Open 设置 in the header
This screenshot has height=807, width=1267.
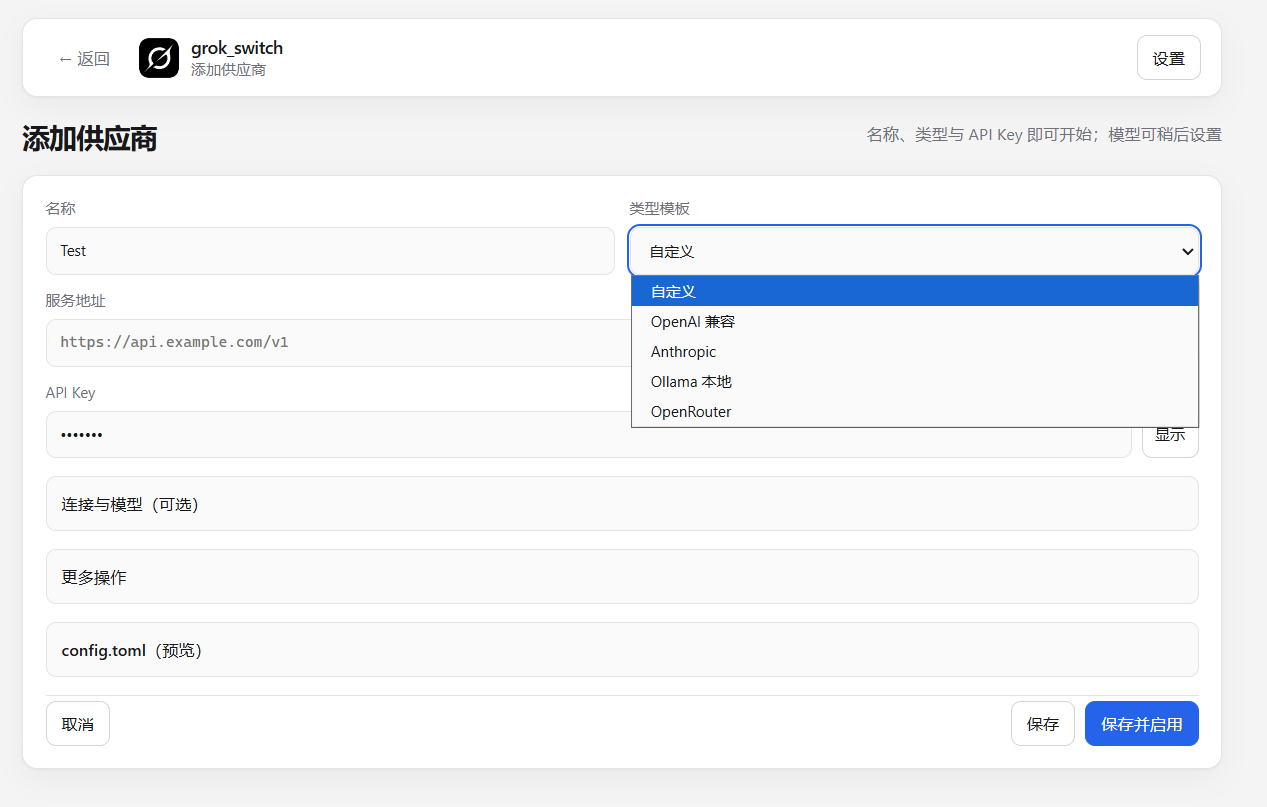pyautogui.click(x=1168, y=58)
